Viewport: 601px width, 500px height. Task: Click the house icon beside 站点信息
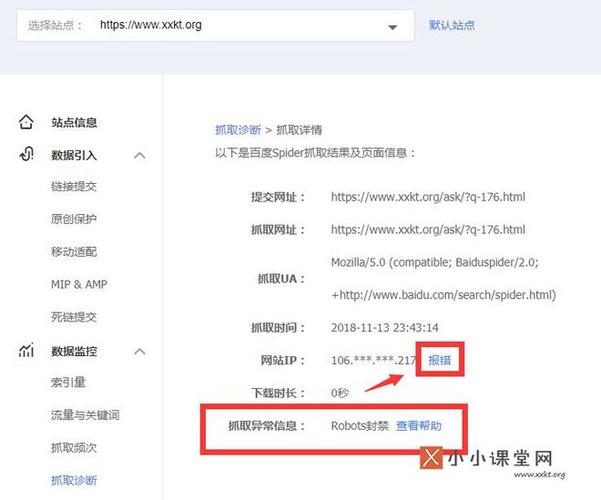(26, 122)
